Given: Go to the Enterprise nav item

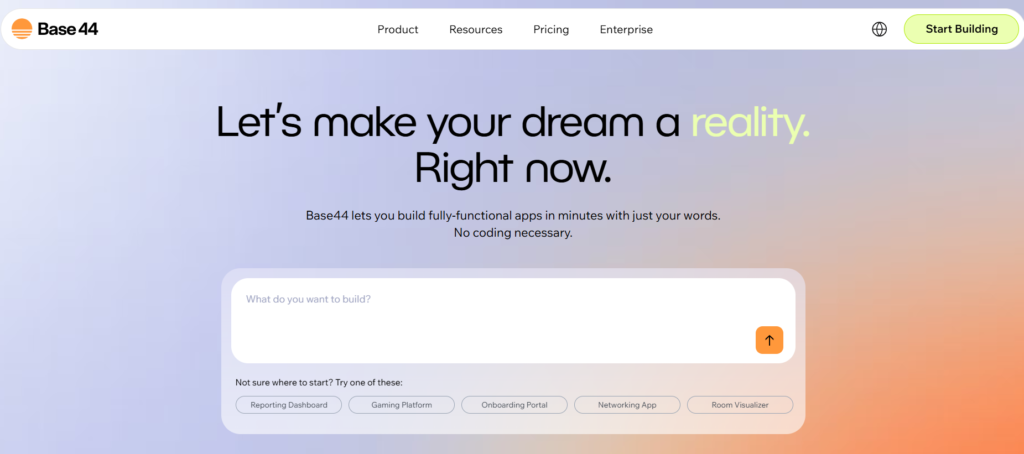Looking at the screenshot, I should pyautogui.click(x=626, y=30).
